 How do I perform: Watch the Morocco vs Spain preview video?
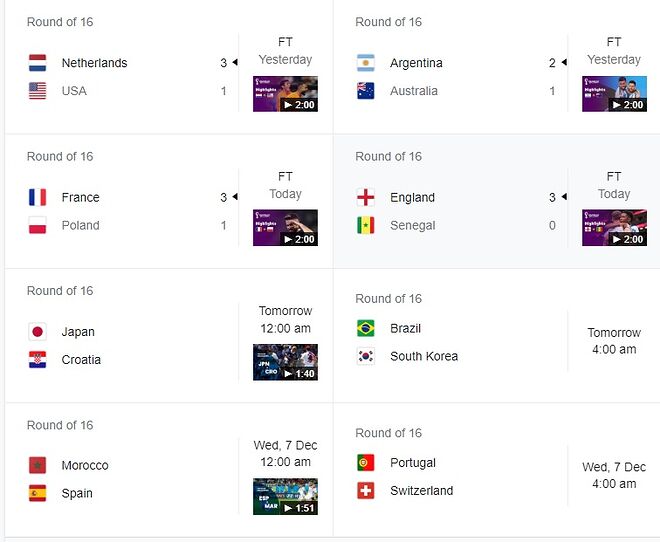click(x=285, y=497)
